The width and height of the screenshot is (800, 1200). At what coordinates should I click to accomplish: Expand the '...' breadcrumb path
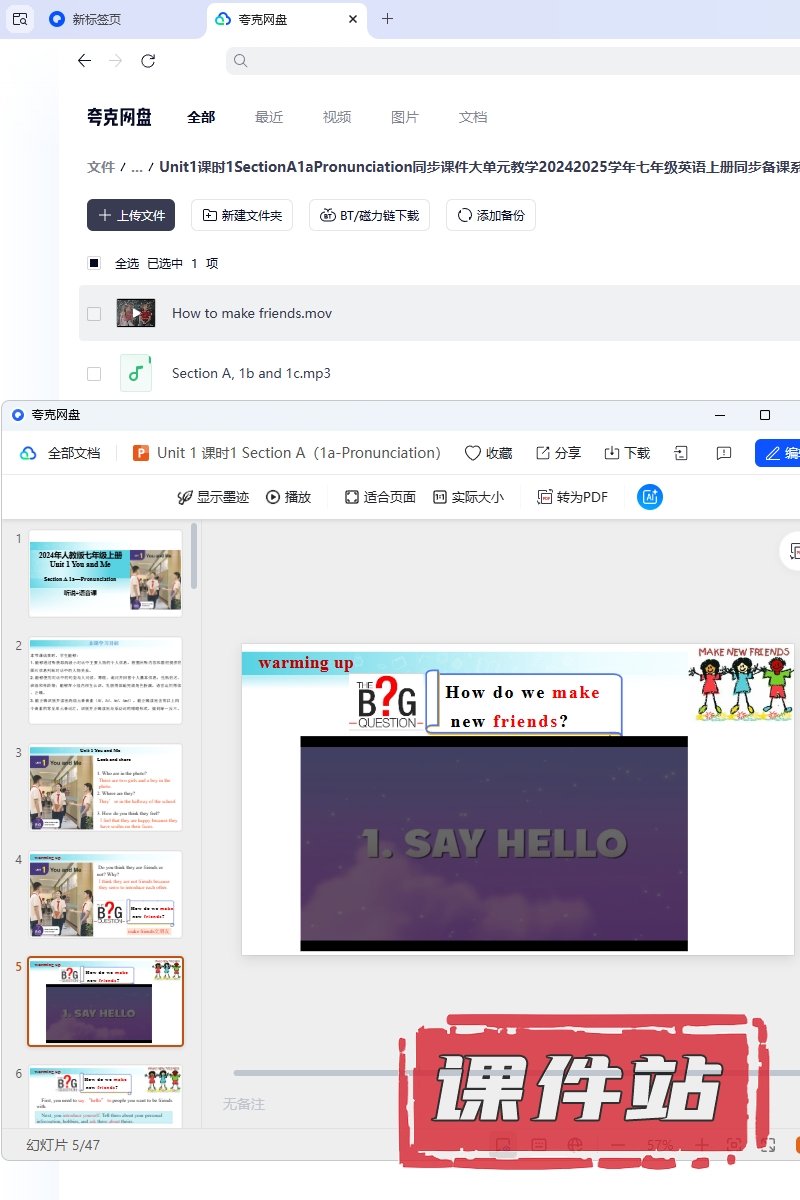tap(137, 167)
